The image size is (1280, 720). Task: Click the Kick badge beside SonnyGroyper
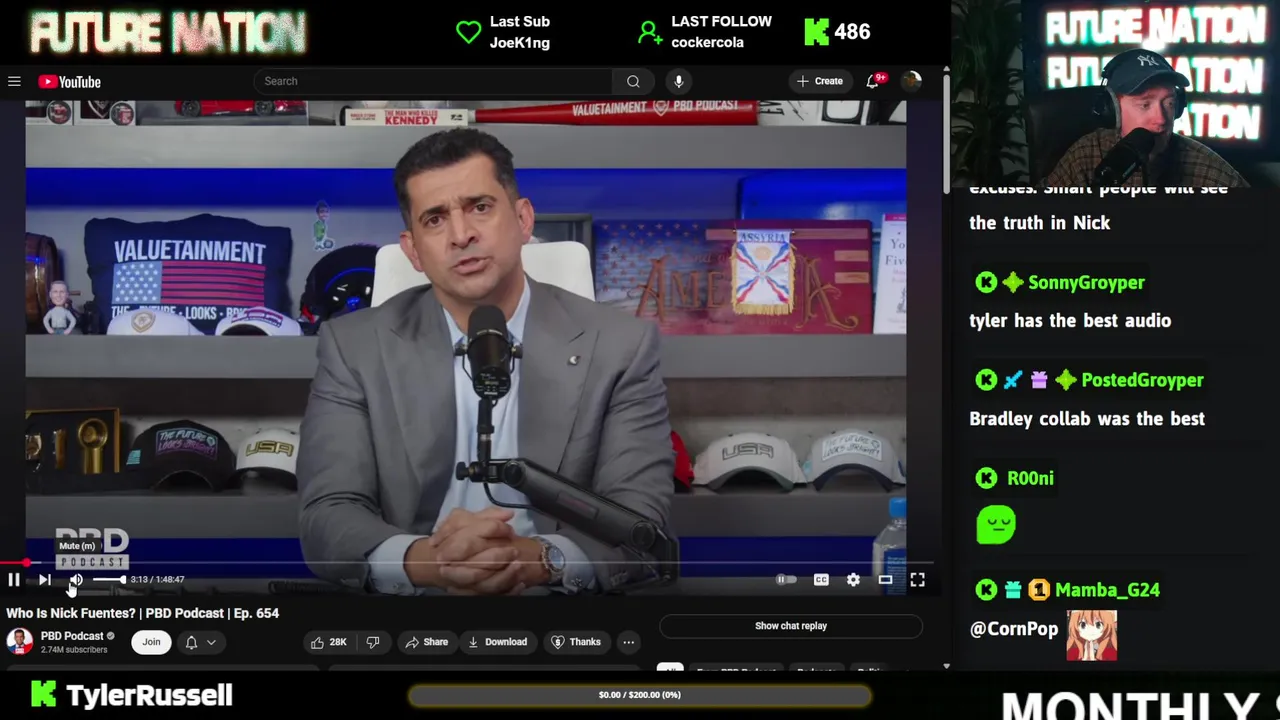click(x=986, y=283)
